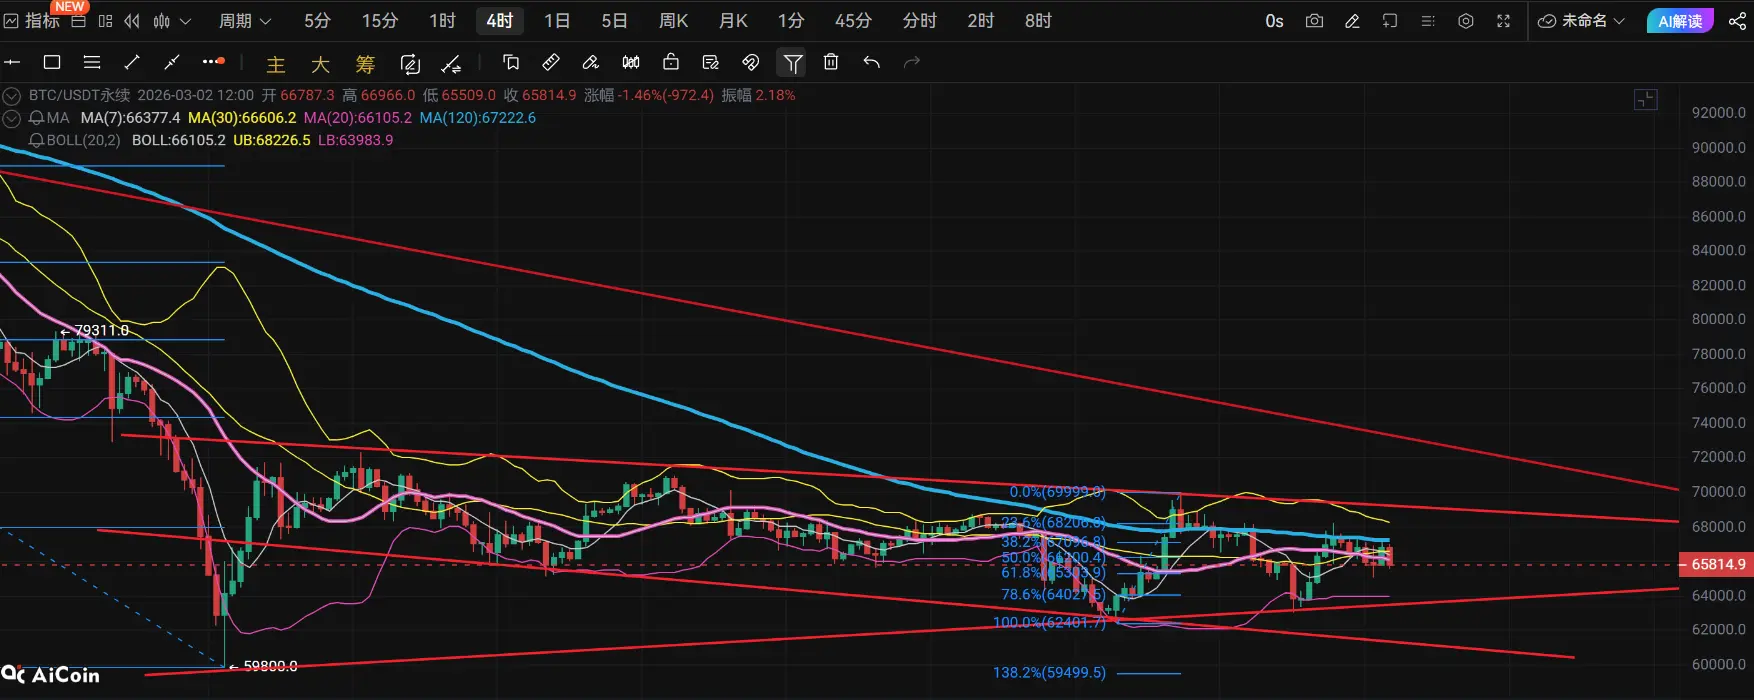Image resolution: width=1754 pixels, height=700 pixels.
Task: Switch to the 45分 timeframe
Action: (x=853, y=21)
